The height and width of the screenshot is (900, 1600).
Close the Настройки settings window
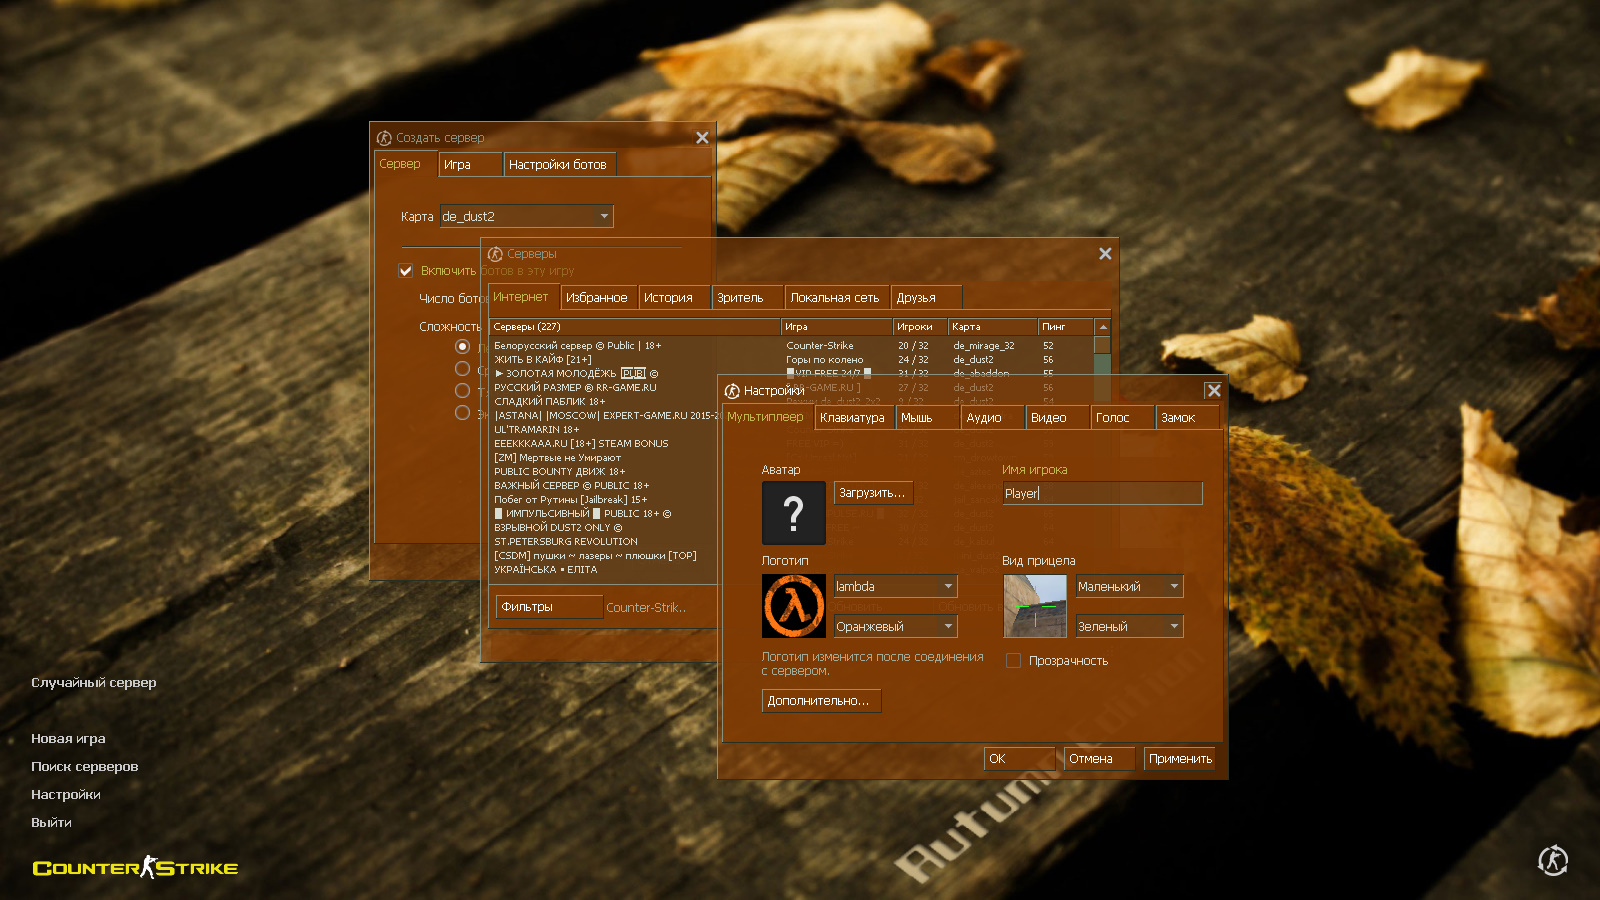(1213, 391)
